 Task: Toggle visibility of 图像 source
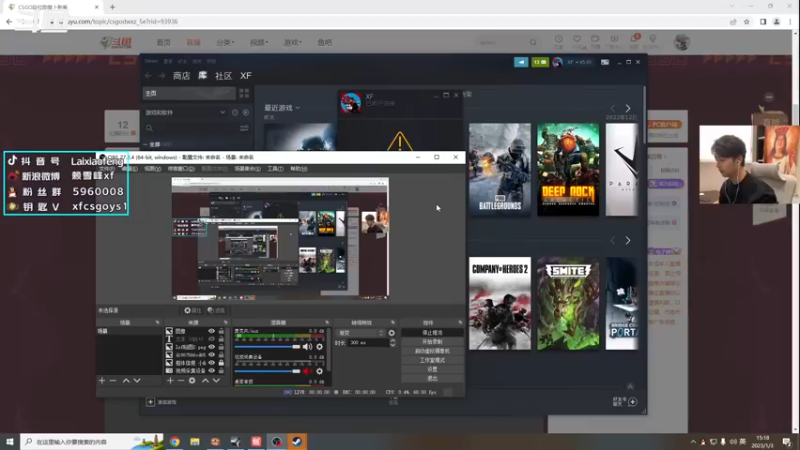point(211,331)
